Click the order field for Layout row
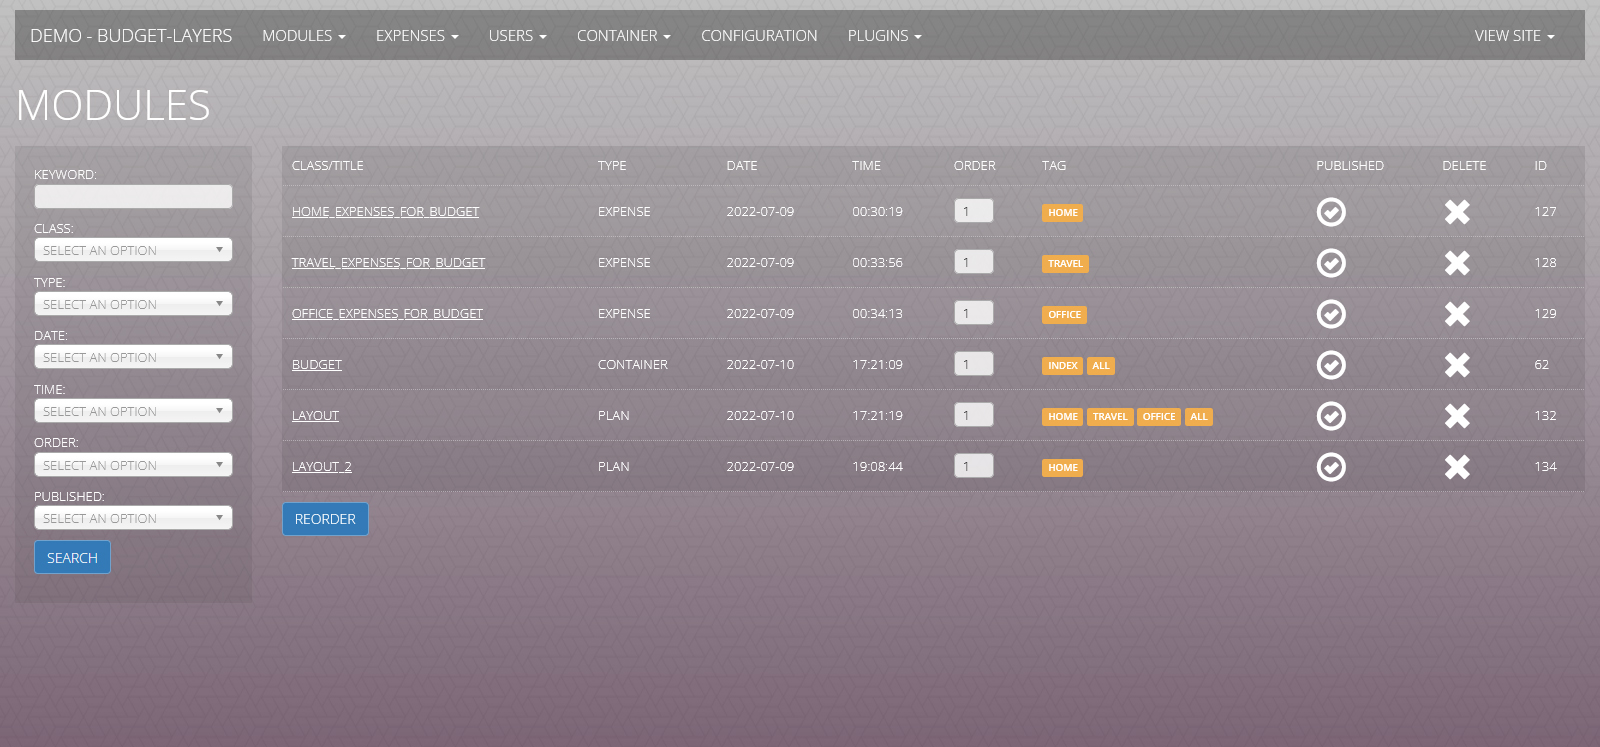This screenshot has height=747, width=1600. 973,415
